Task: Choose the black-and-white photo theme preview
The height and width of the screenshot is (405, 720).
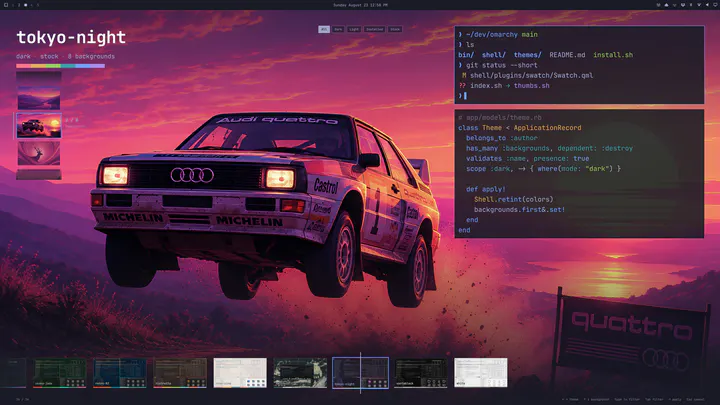Action: pyautogui.click(x=300, y=373)
